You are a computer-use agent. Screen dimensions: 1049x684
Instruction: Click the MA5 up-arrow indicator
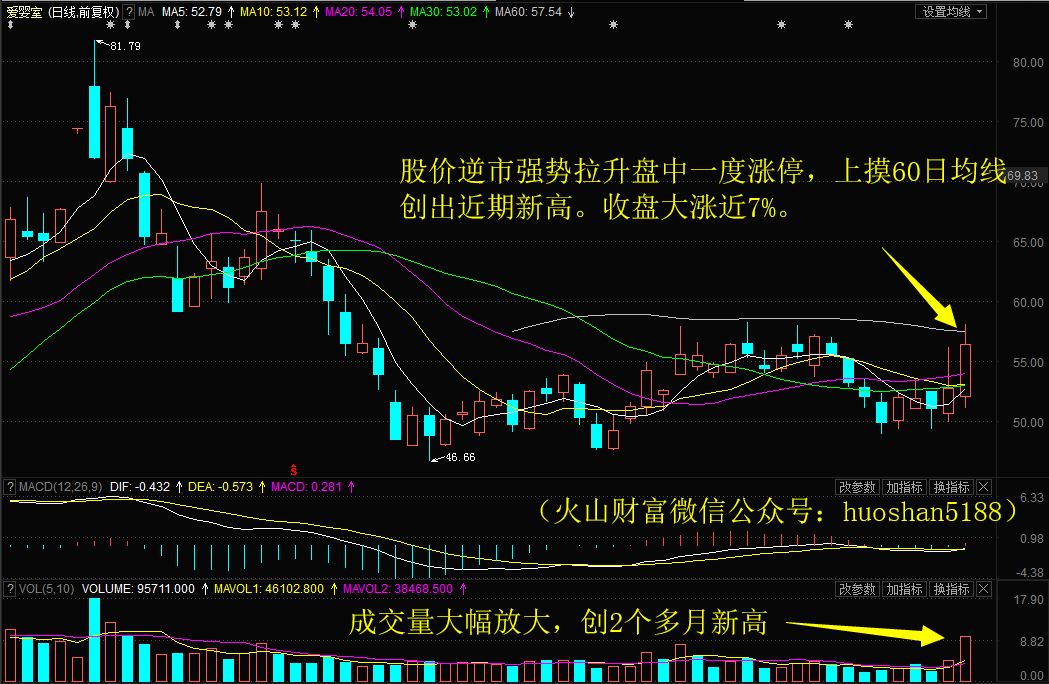tap(233, 12)
